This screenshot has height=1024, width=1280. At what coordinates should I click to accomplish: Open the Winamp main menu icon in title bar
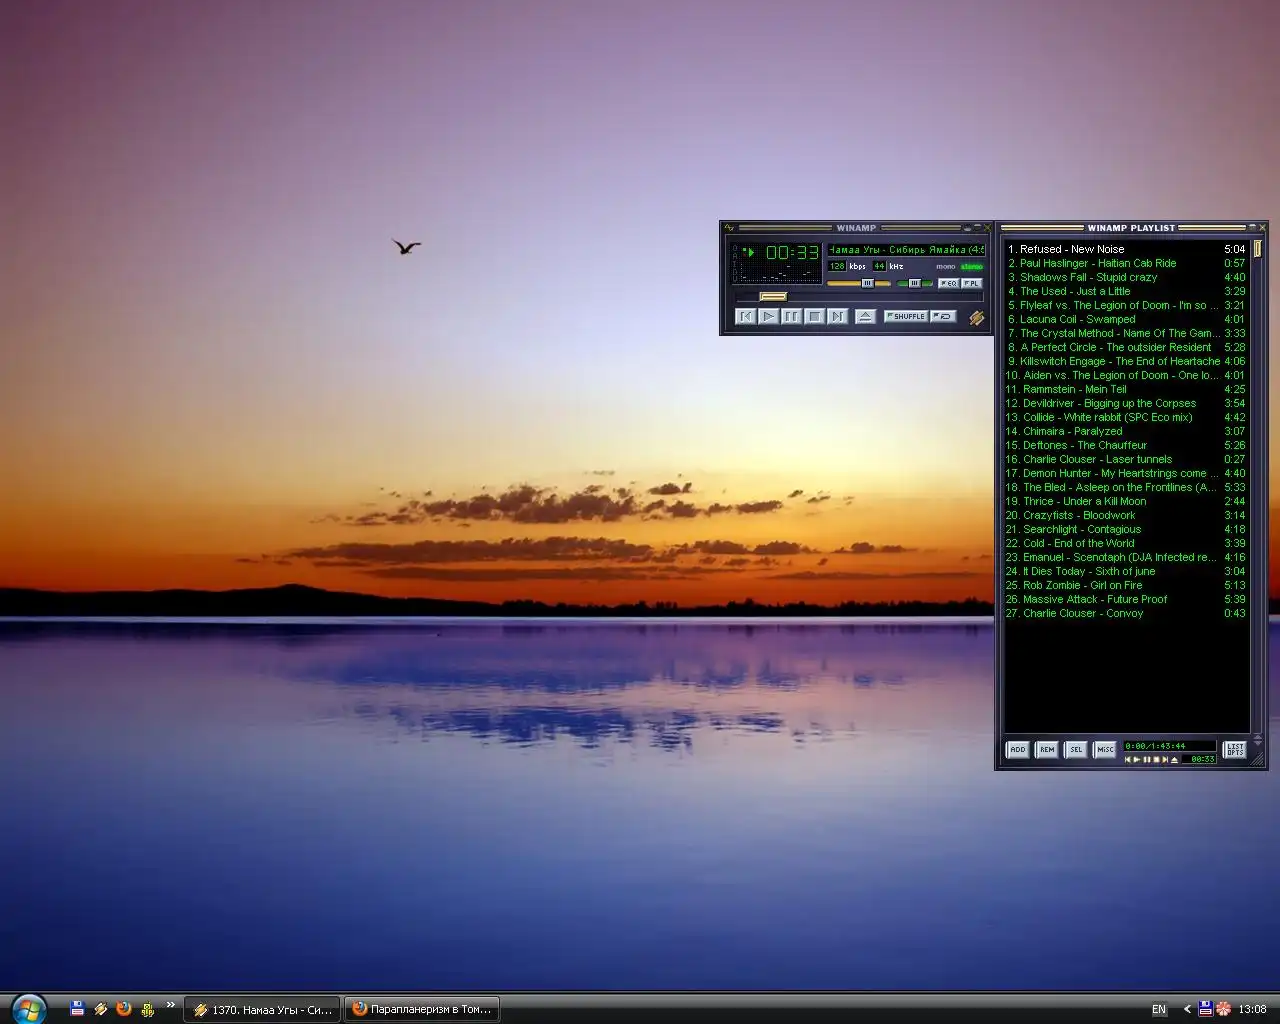(730, 228)
